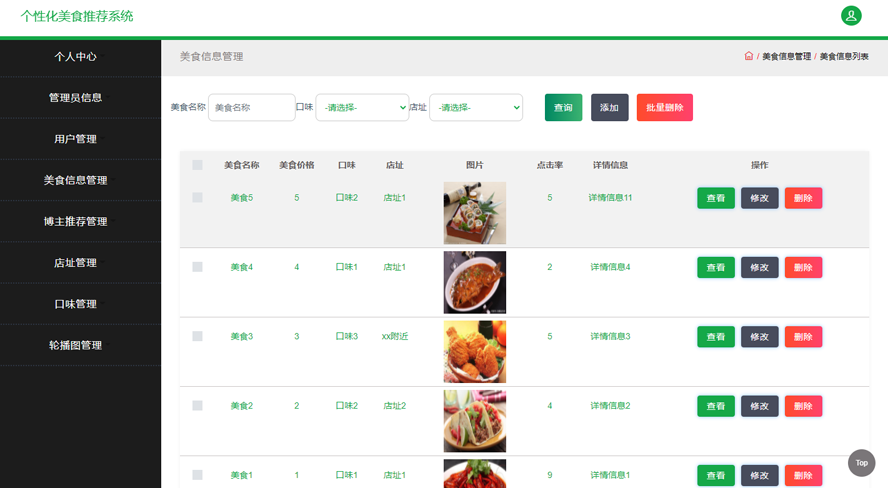Open 口味管理 sidebar menu

(80, 304)
